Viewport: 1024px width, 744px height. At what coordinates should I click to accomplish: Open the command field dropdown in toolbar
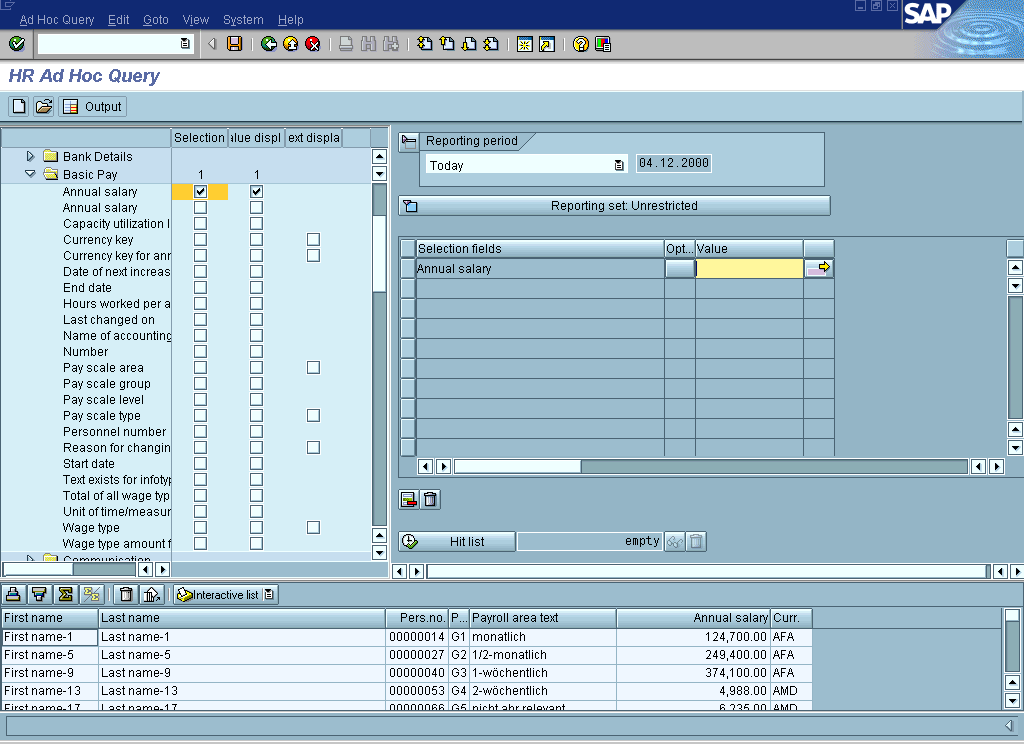[x=185, y=44]
